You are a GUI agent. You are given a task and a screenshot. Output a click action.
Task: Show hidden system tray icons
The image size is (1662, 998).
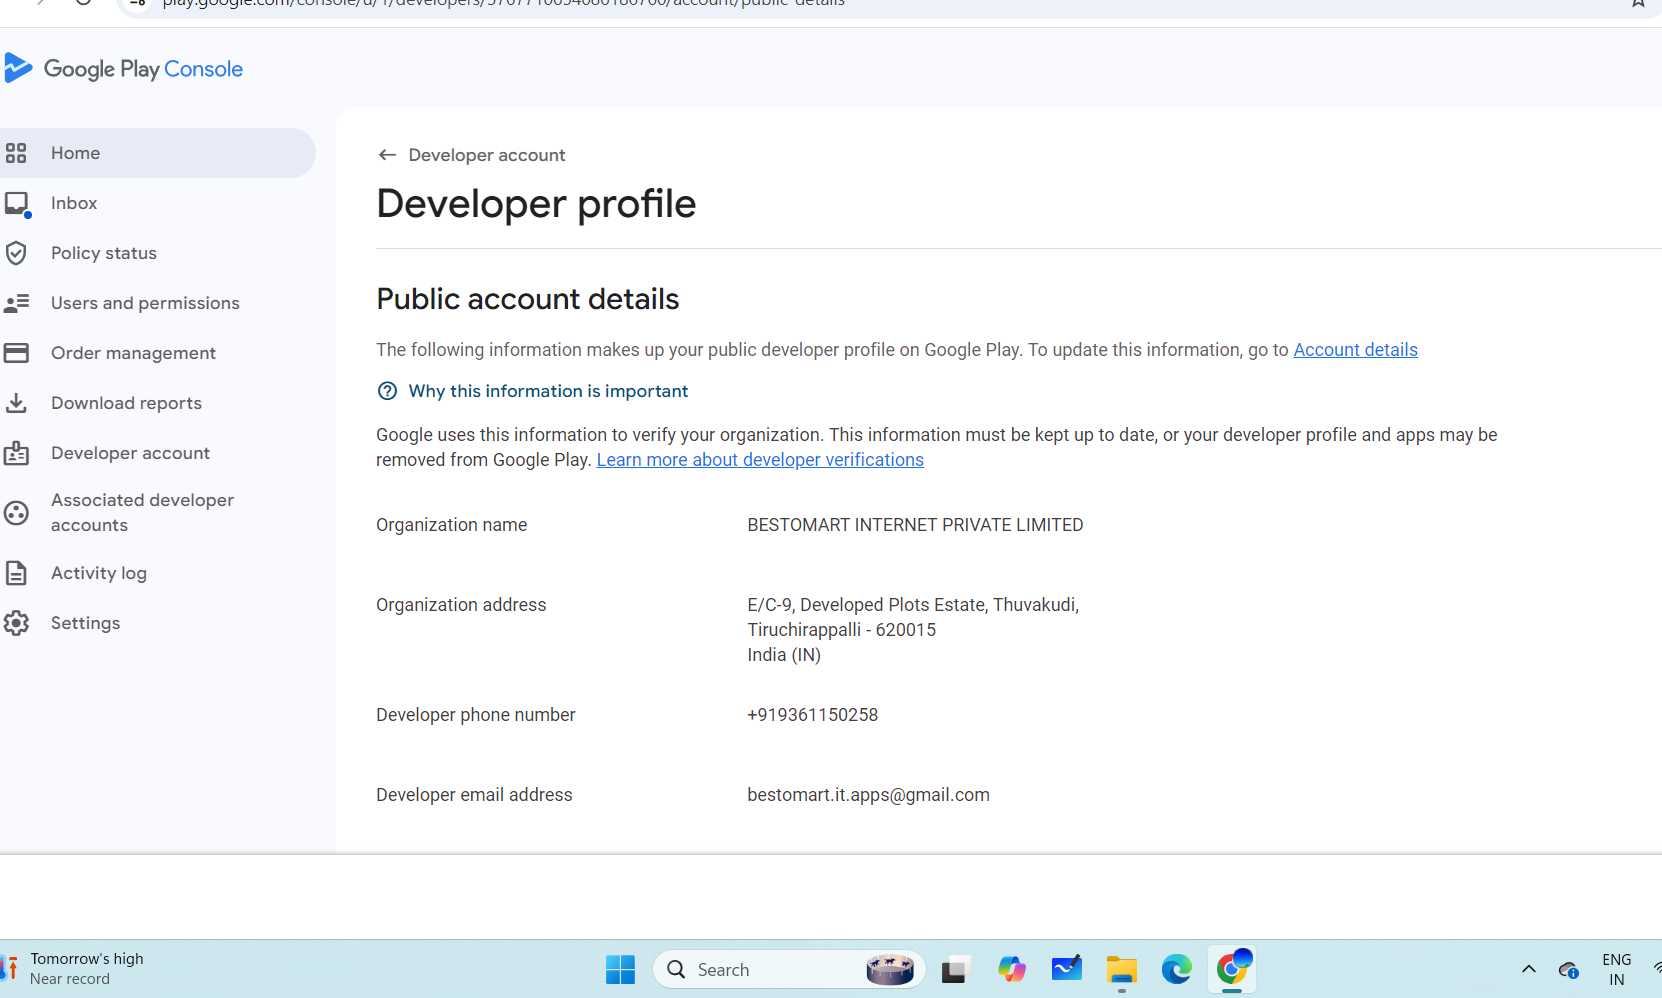click(x=1528, y=969)
